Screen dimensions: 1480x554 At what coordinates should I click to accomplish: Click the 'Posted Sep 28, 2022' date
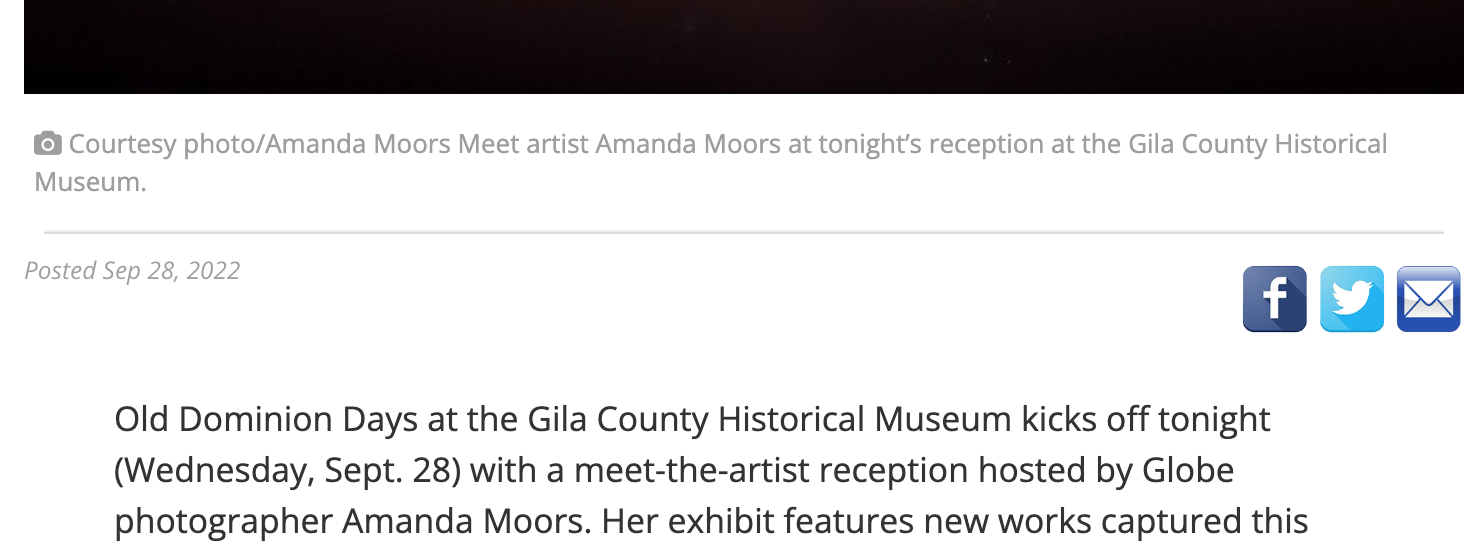tap(132, 271)
